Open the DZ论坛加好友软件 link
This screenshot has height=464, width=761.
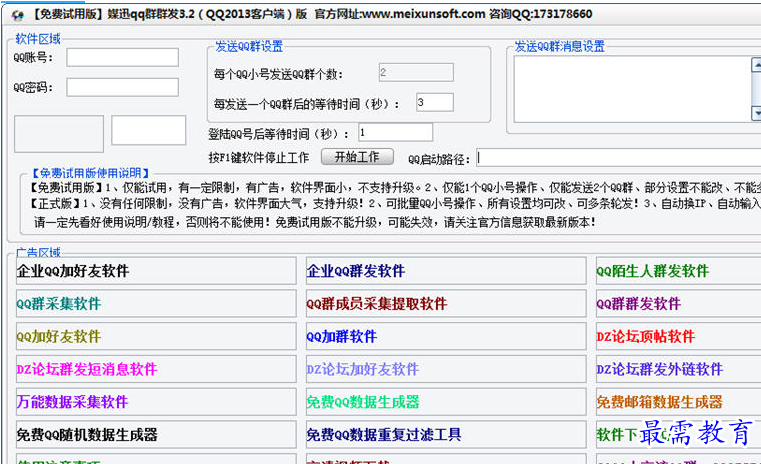[446, 369]
